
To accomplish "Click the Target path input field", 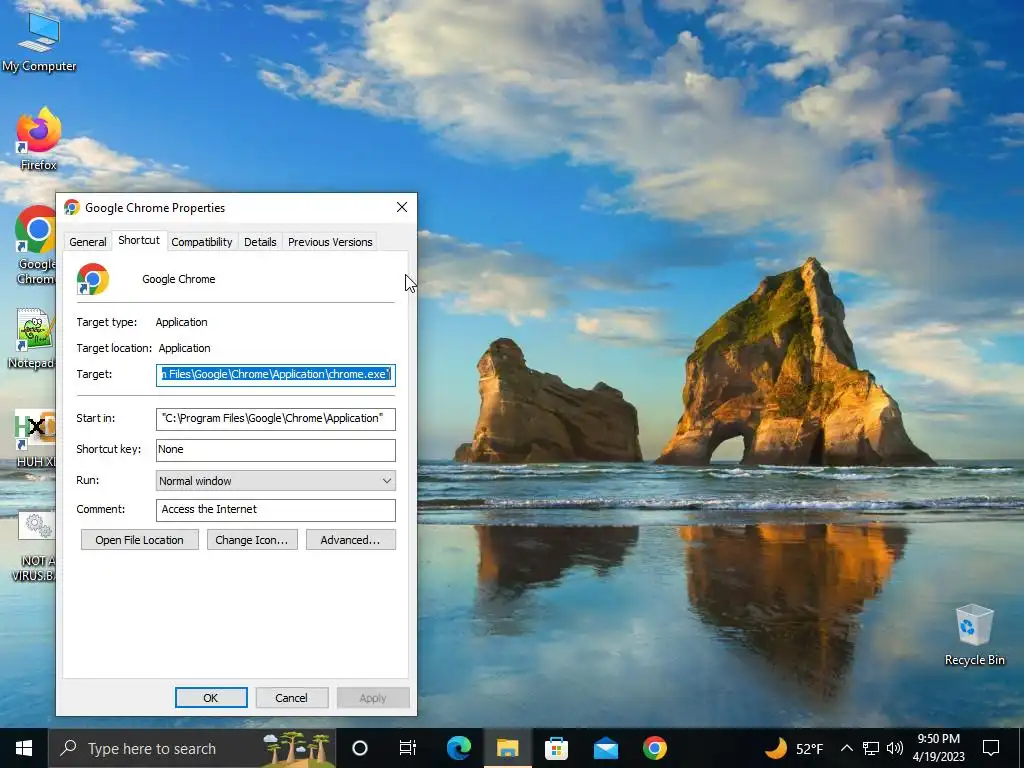I will tap(276, 375).
